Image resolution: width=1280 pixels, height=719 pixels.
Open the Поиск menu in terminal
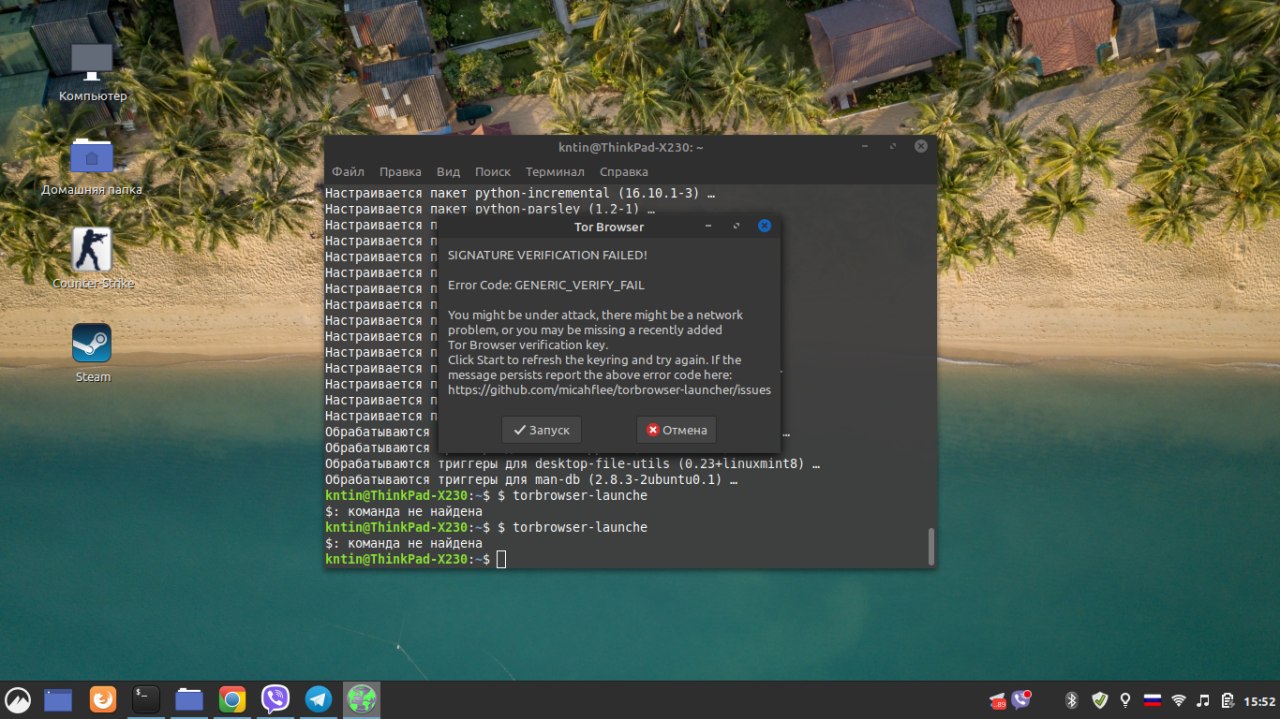click(492, 172)
